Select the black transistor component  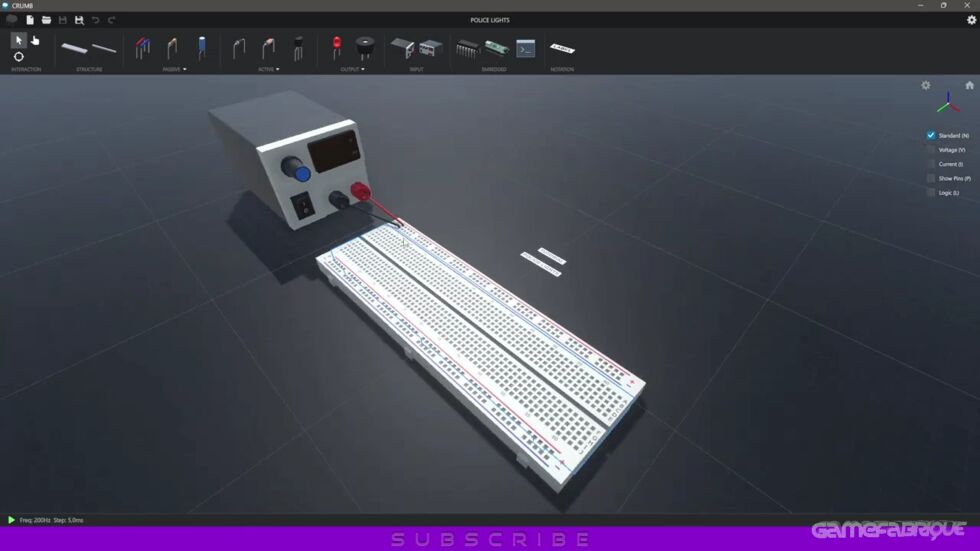coord(298,48)
